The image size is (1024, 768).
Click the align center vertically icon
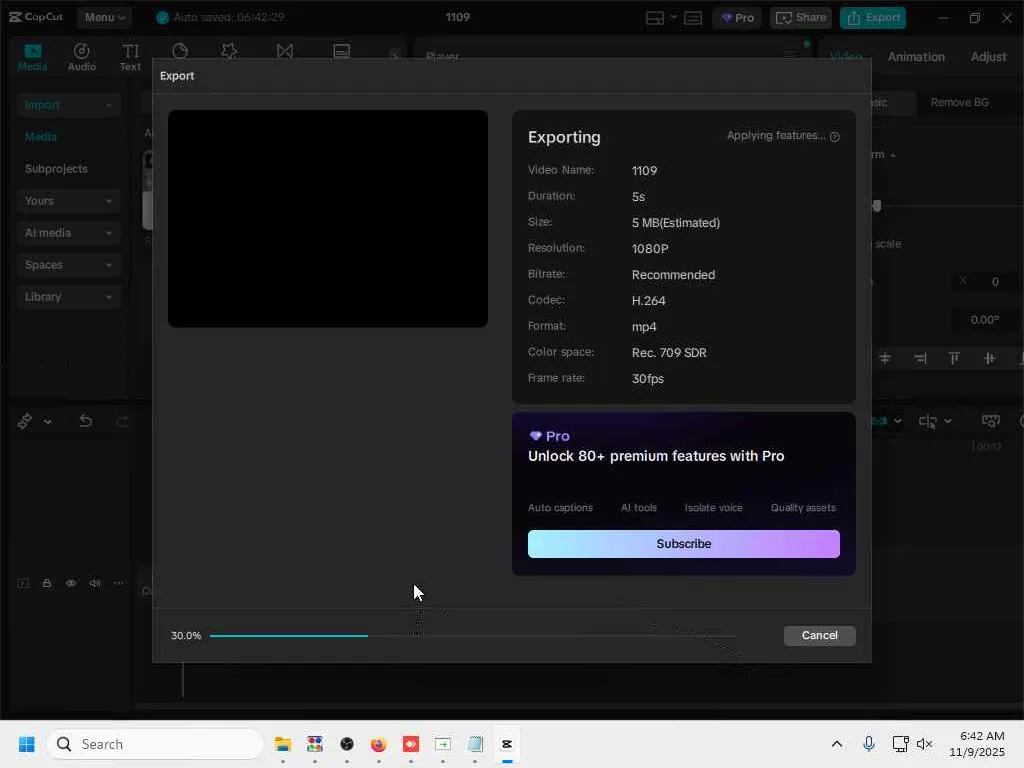[989, 358]
